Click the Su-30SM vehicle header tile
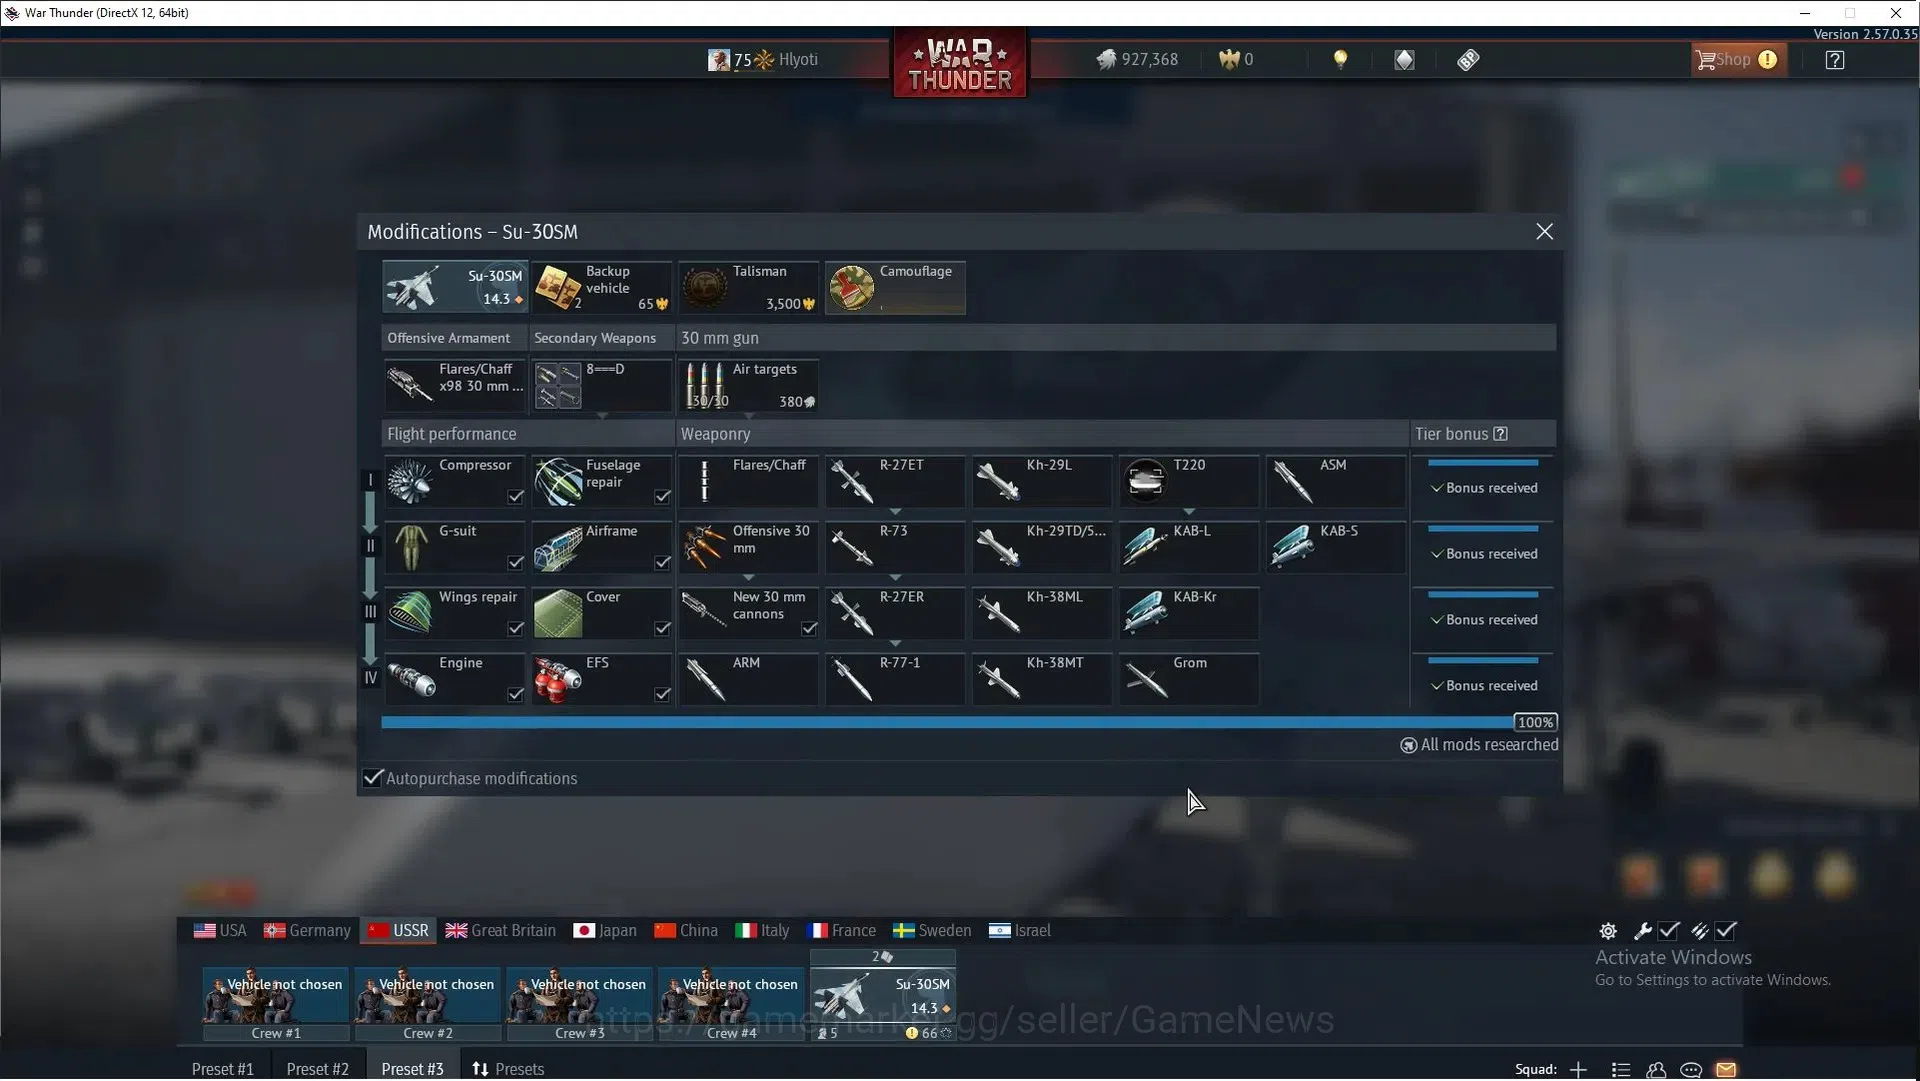 (x=455, y=288)
